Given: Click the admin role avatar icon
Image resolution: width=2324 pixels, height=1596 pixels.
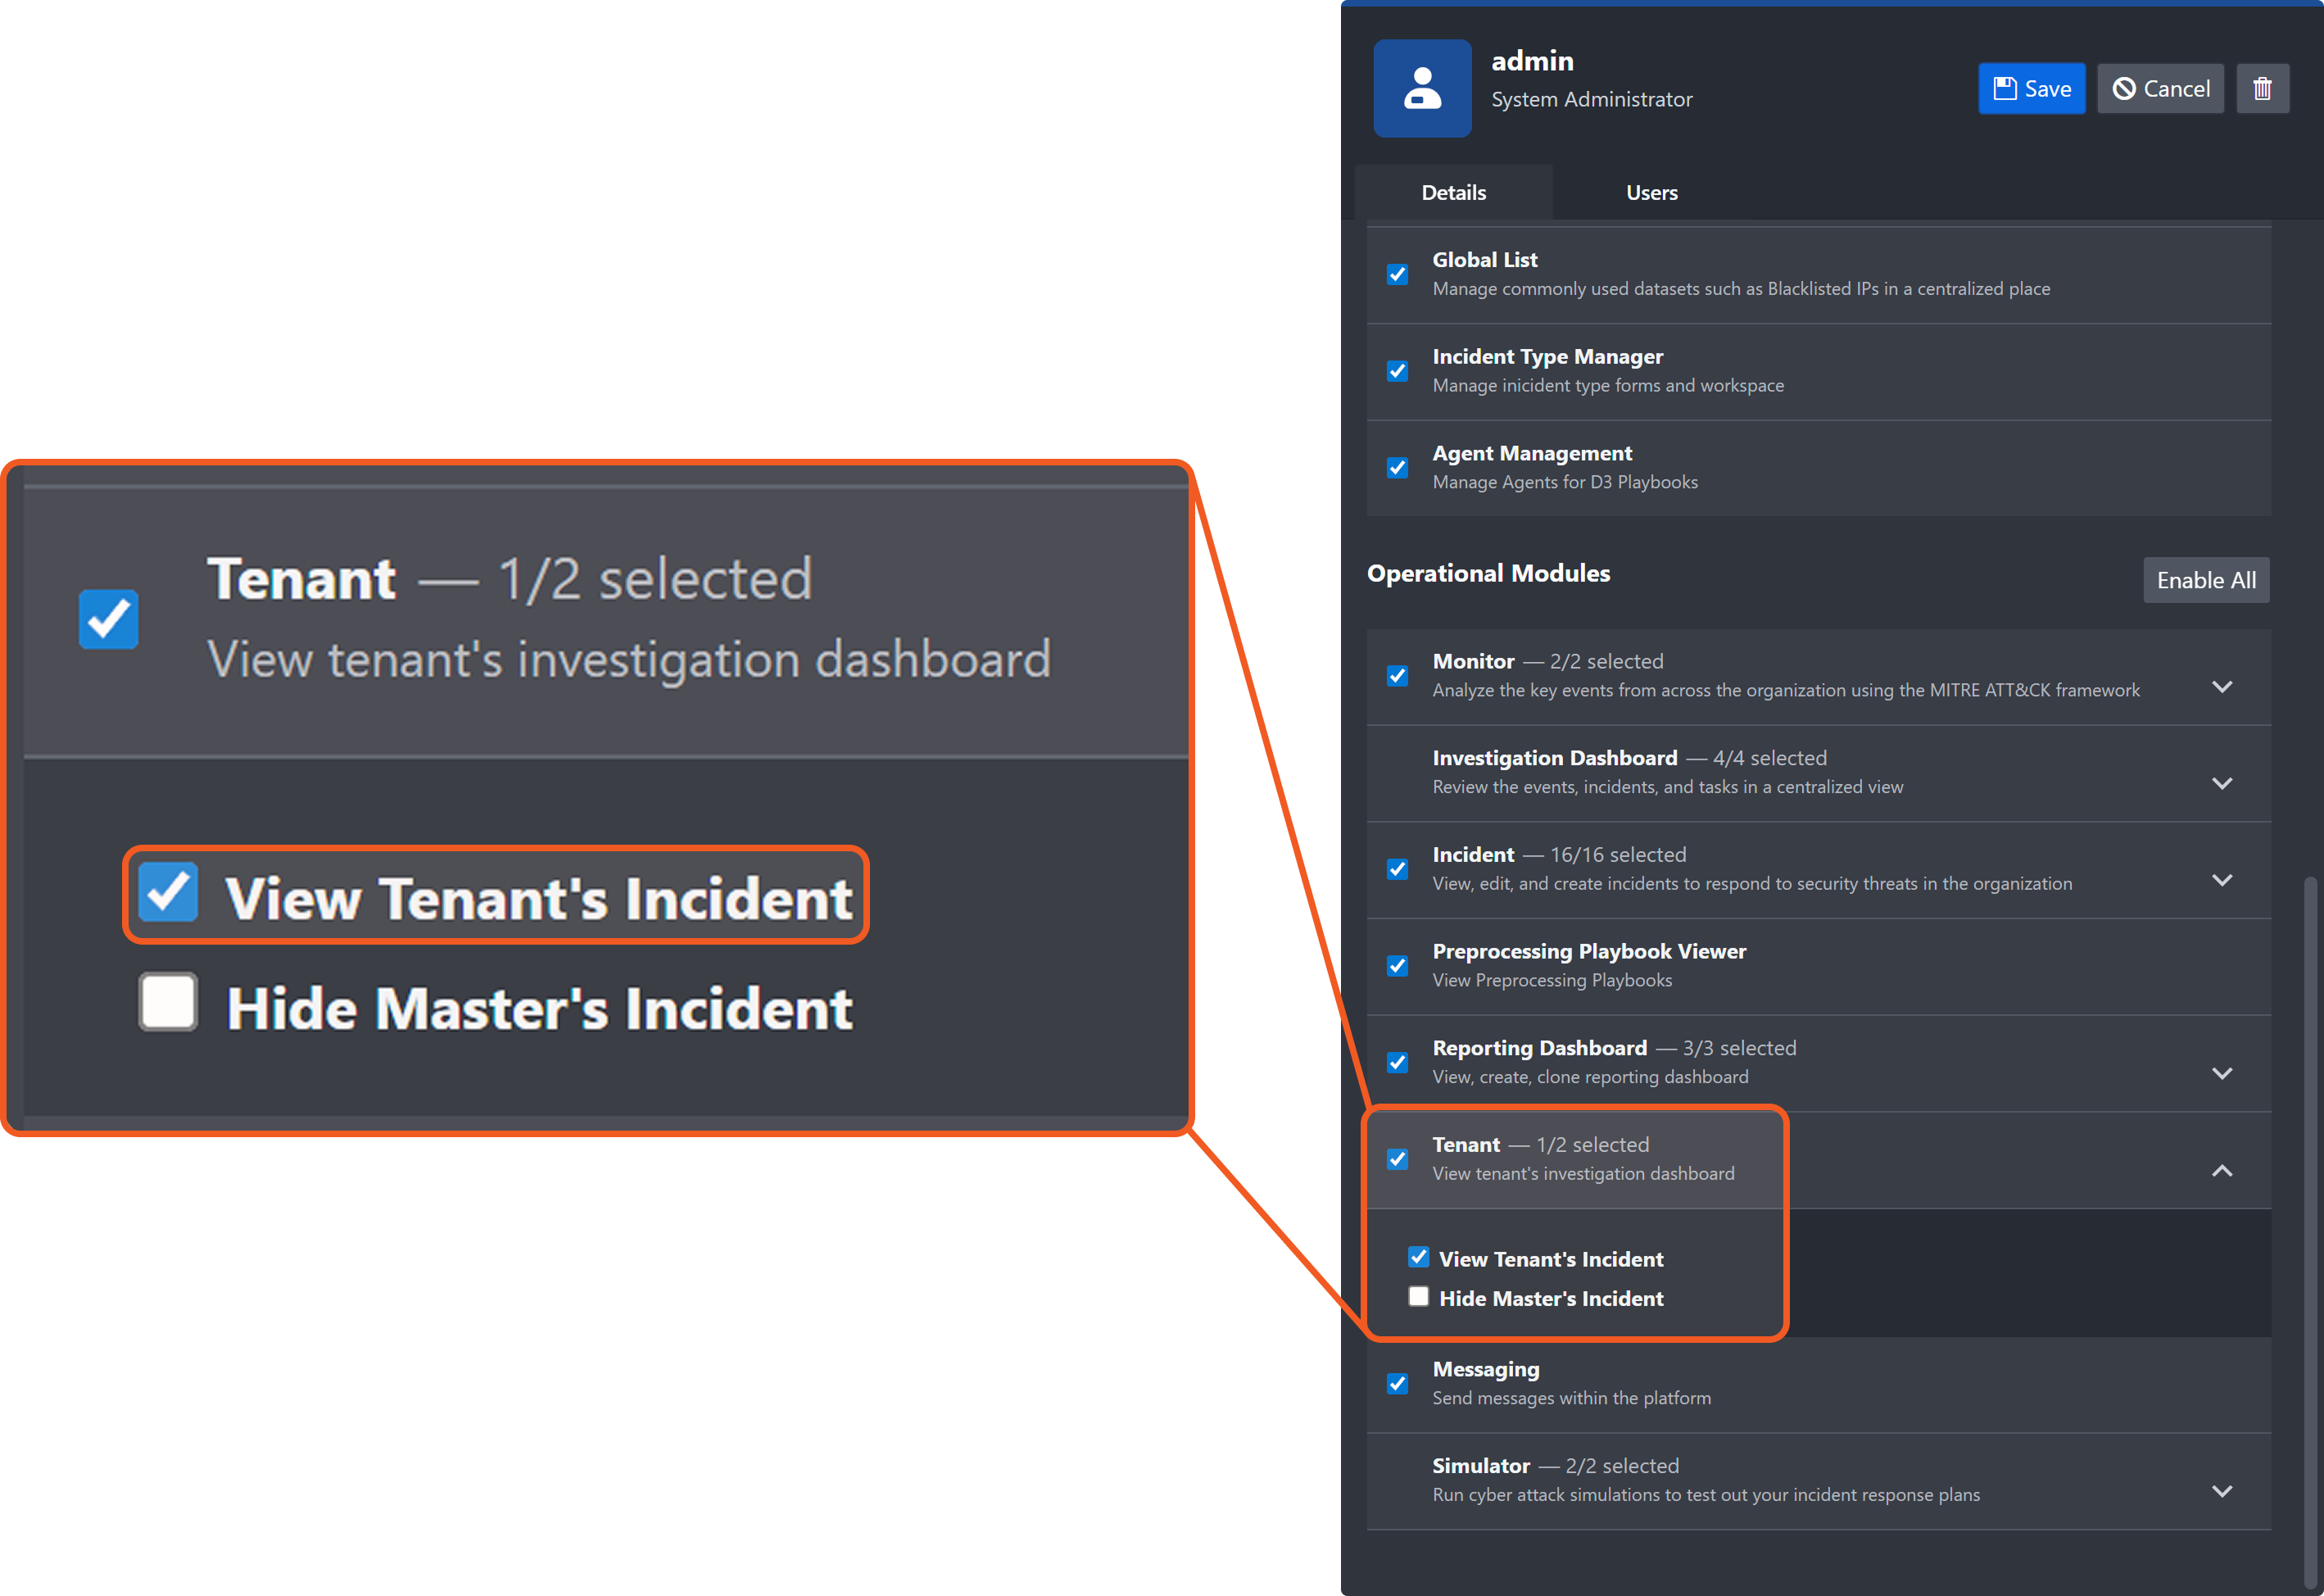Looking at the screenshot, I should click(1422, 88).
